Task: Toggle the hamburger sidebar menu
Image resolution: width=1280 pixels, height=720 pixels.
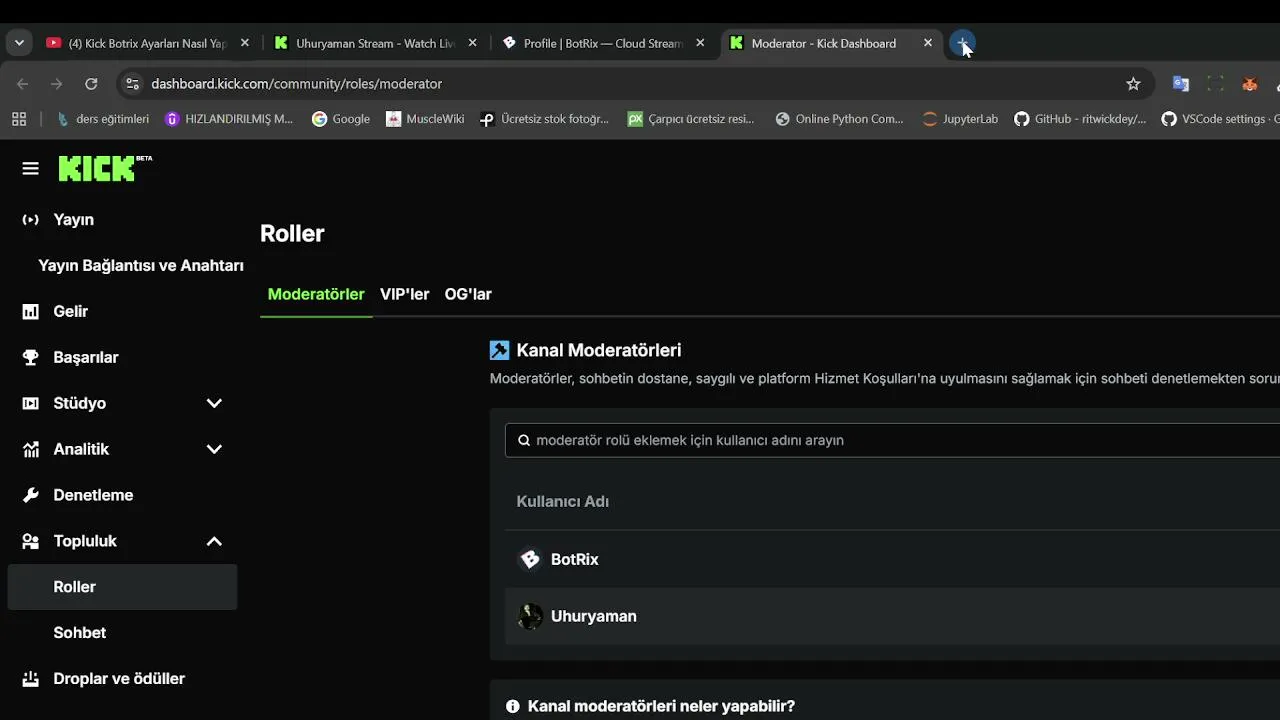Action: click(x=30, y=169)
